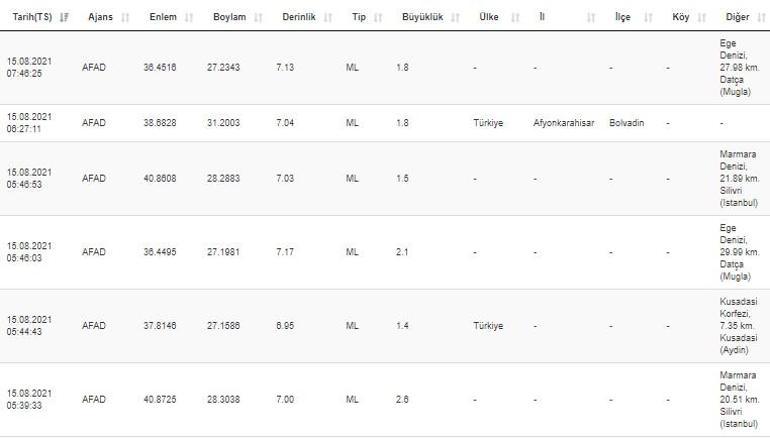Click the sort icon beside İl header
The height and width of the screenshot is (438, 770).
click(x=591, y=18)
